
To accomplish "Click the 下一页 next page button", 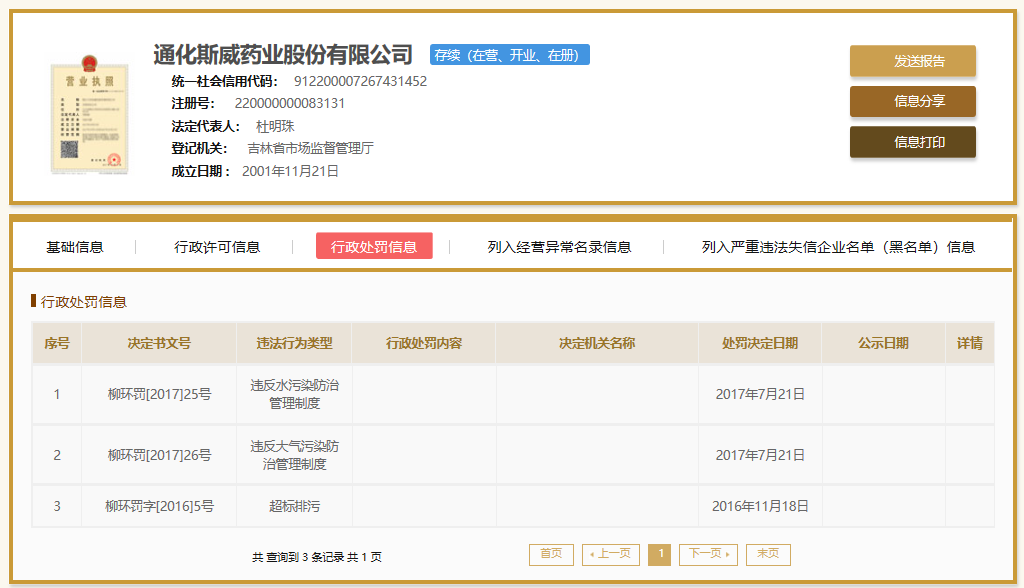I will (x=709, y=554).
